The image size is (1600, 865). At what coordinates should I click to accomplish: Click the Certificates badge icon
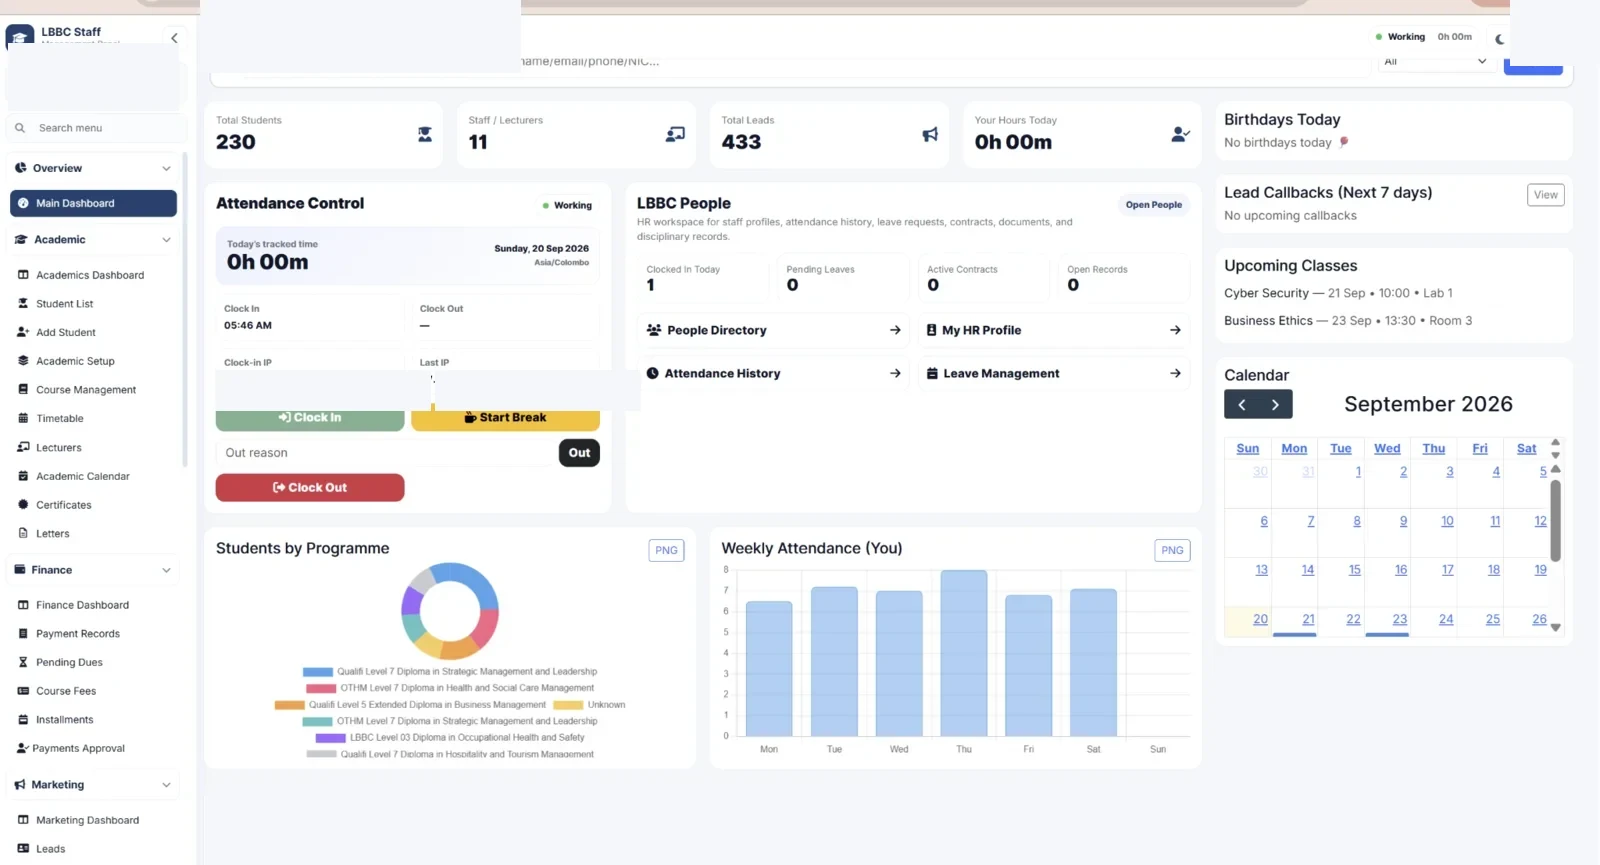(23, 505)
